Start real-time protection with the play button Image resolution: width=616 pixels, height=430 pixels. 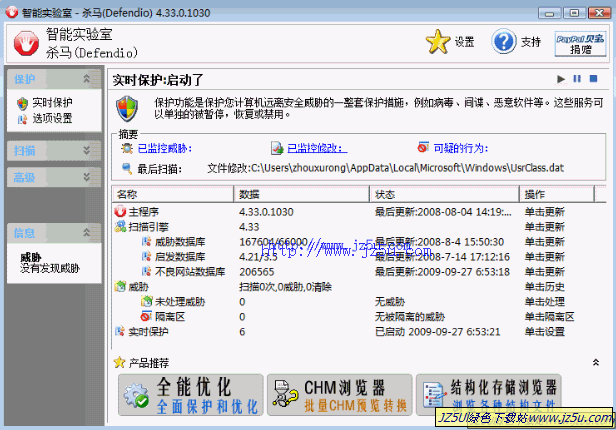click(x=561, y=79)
